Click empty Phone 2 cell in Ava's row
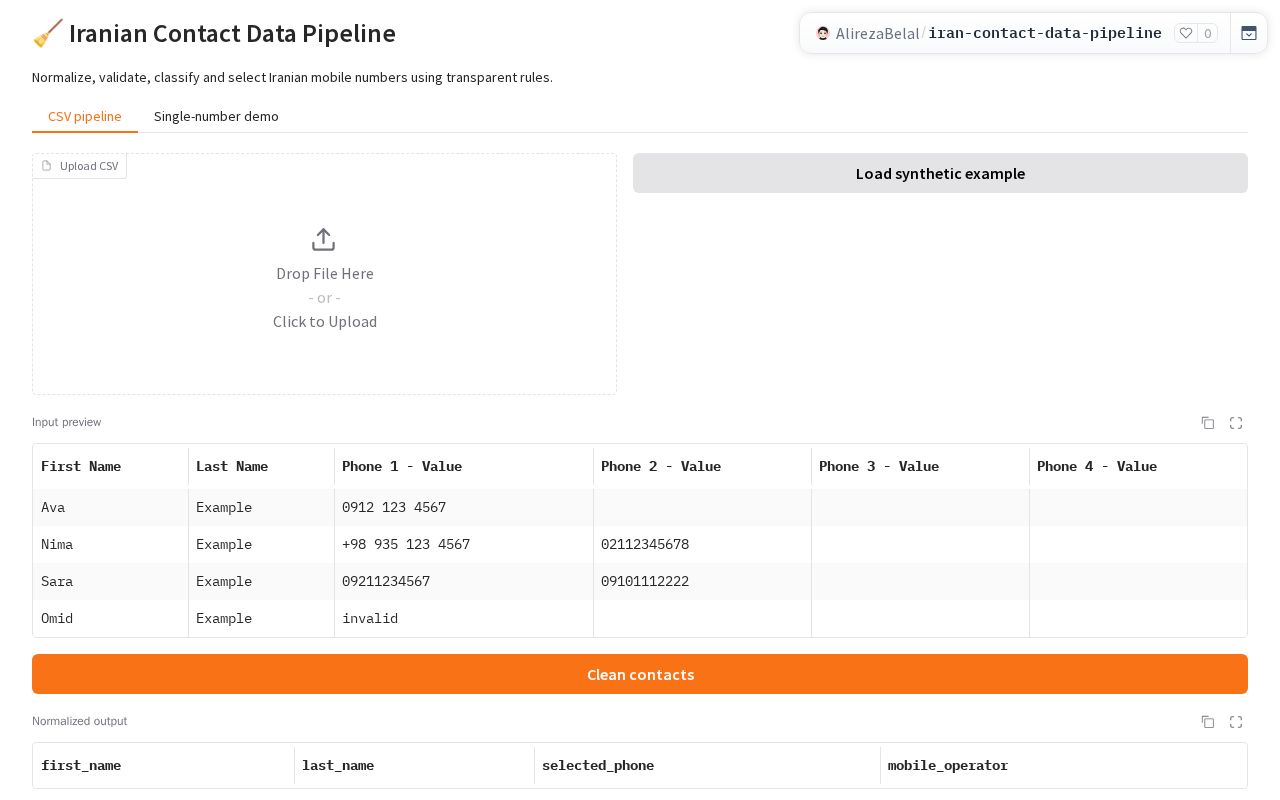The image size is (1280, 800). 703,507
